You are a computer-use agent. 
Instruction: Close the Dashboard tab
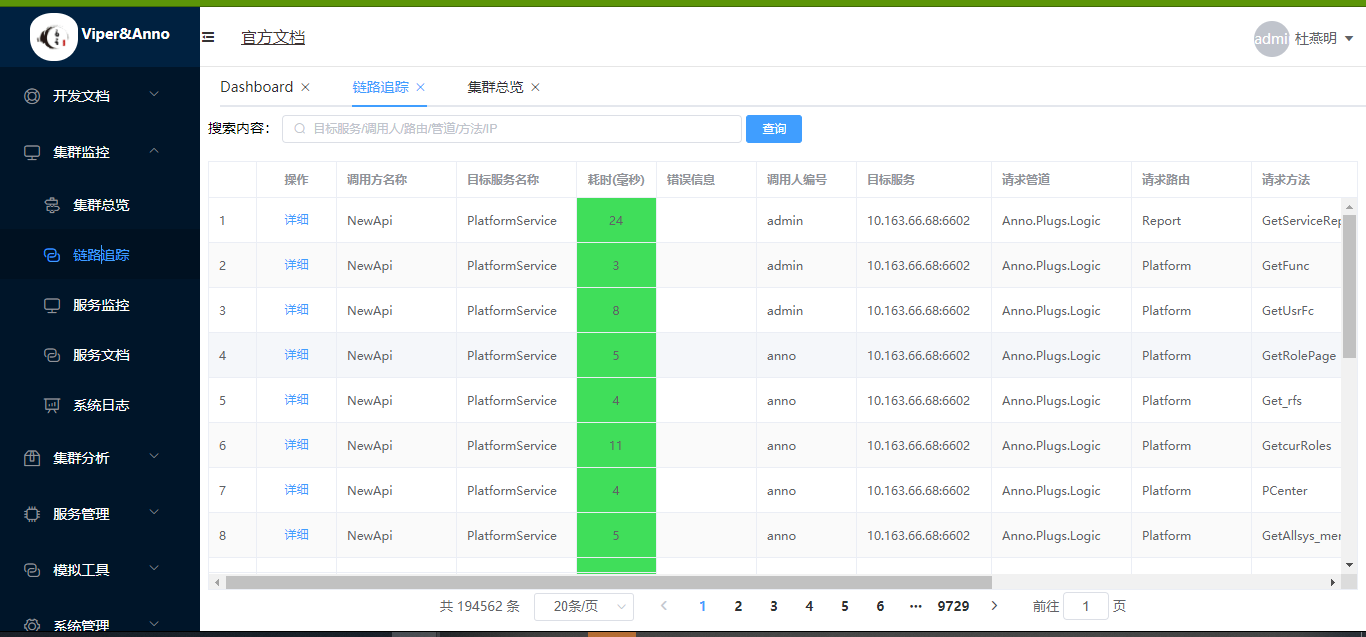(x=306, y=88)
